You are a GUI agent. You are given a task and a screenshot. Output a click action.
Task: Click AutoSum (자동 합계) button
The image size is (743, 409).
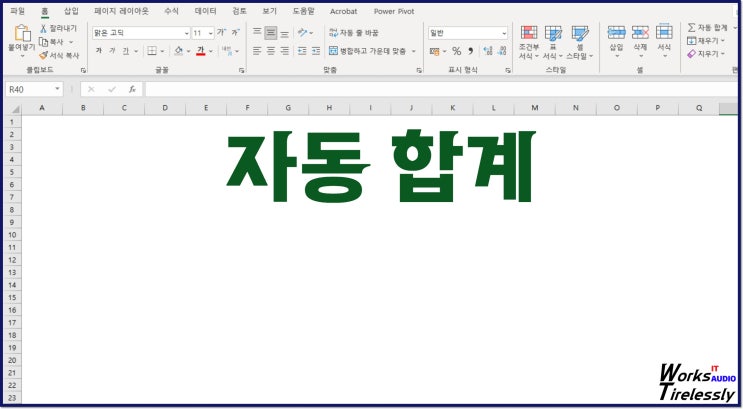pyautogui.click(x=707, y=27)
